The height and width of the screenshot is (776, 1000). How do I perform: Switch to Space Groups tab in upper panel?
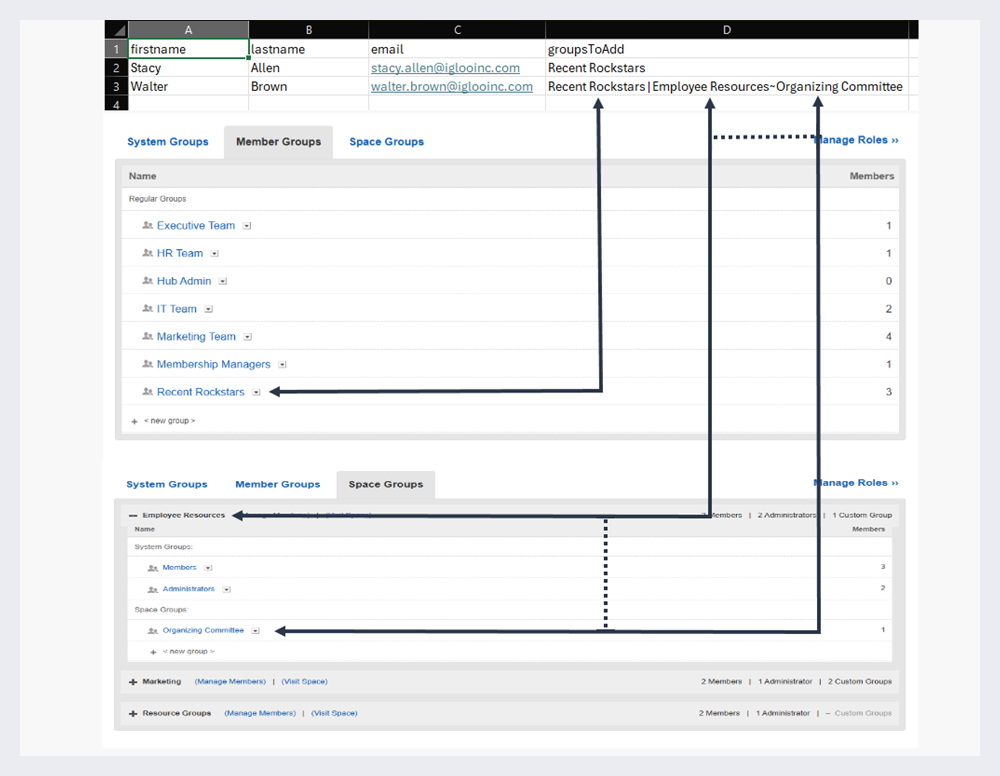[386, 142]
